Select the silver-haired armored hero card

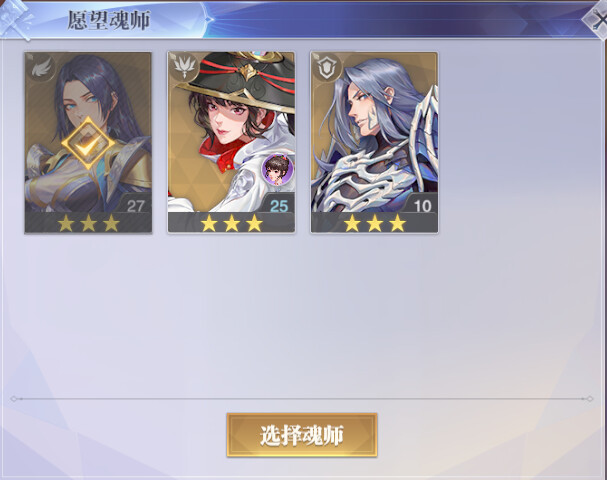tap(374, 142)
